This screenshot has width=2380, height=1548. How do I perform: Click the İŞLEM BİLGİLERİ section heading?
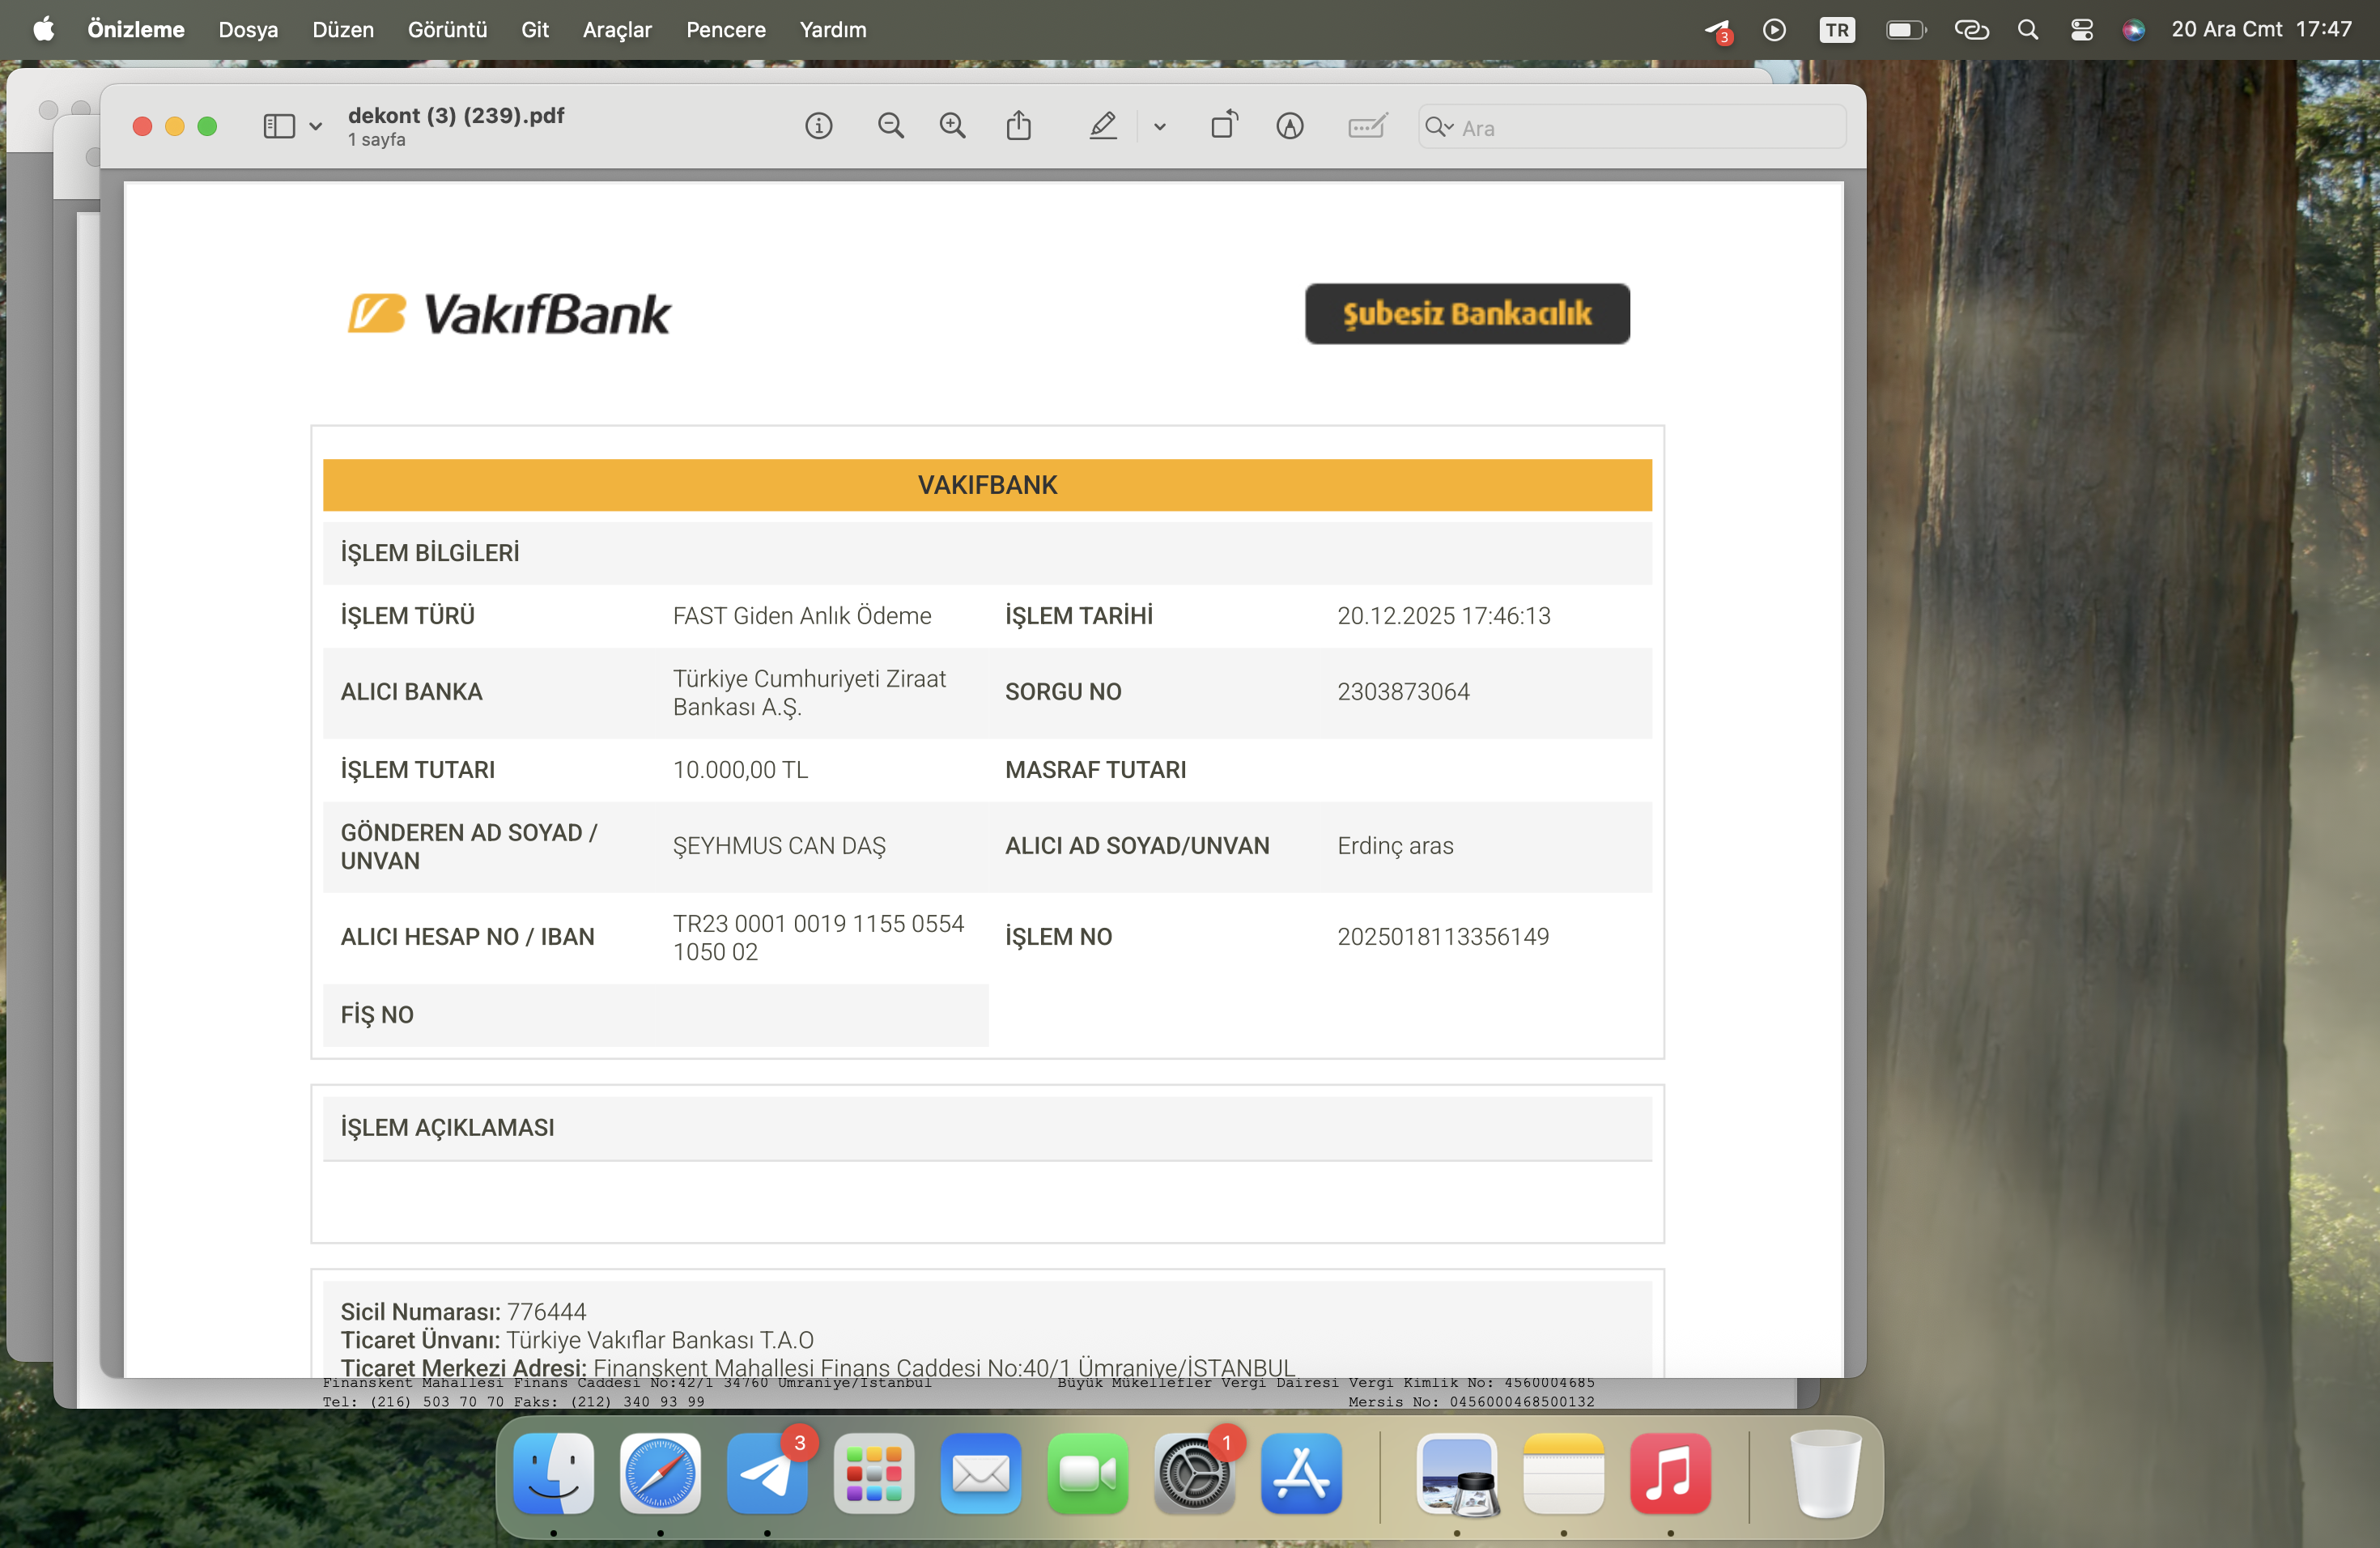[x=430, y=553]
